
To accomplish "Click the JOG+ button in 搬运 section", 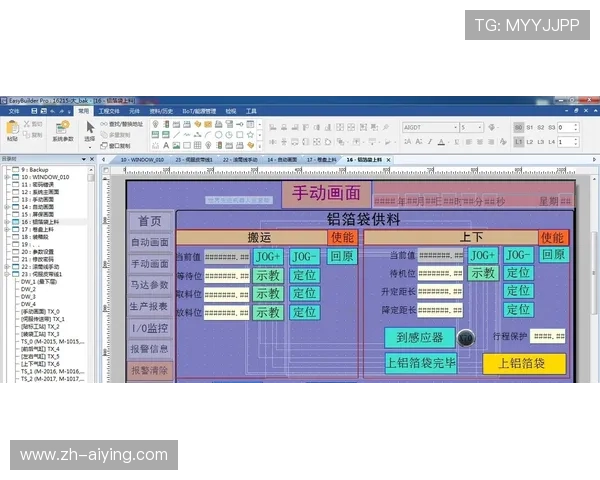I will coord(268,256).
